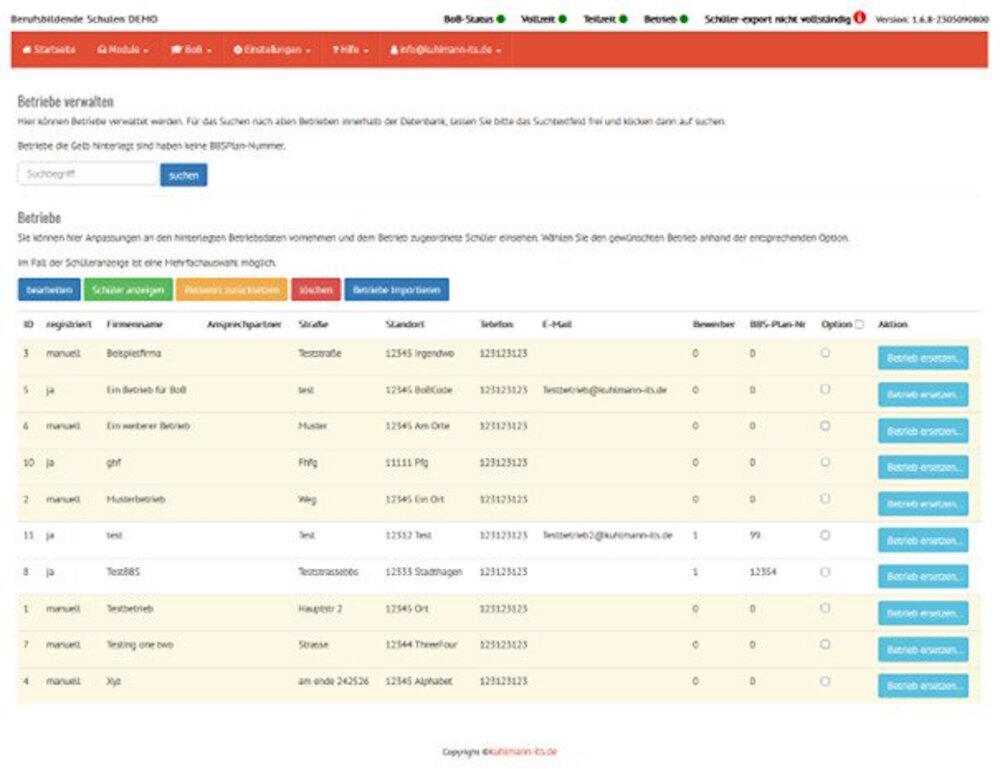
Task: Open the Einstellungen dropdown
Action: coord(272,50)
